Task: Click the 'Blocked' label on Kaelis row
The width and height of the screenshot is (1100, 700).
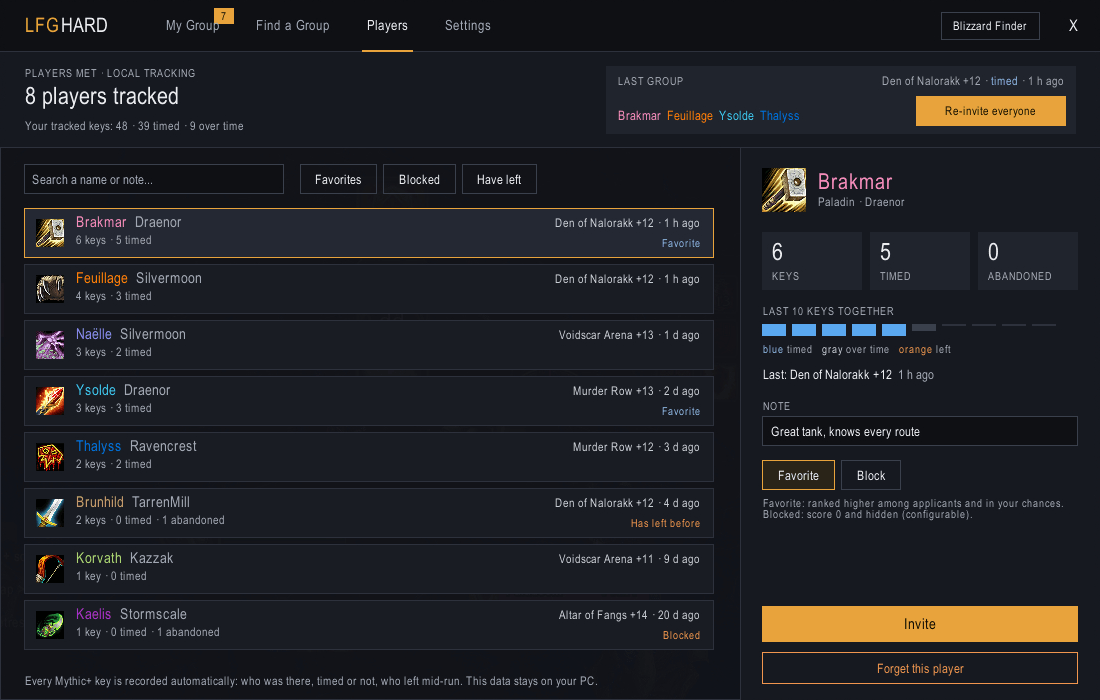Action: (681, 635)
